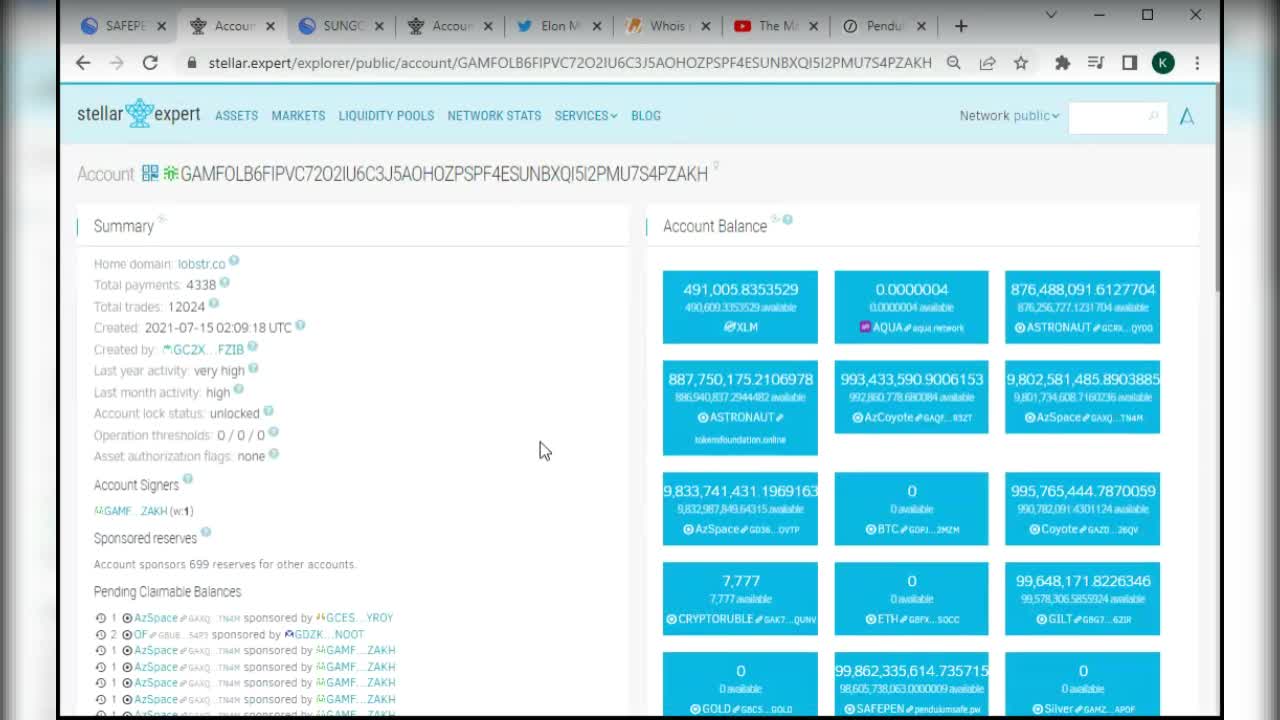The image size is (1280, 720).
Task: Click the Coyote balance tile
Action: click(x=1082, y=509)
